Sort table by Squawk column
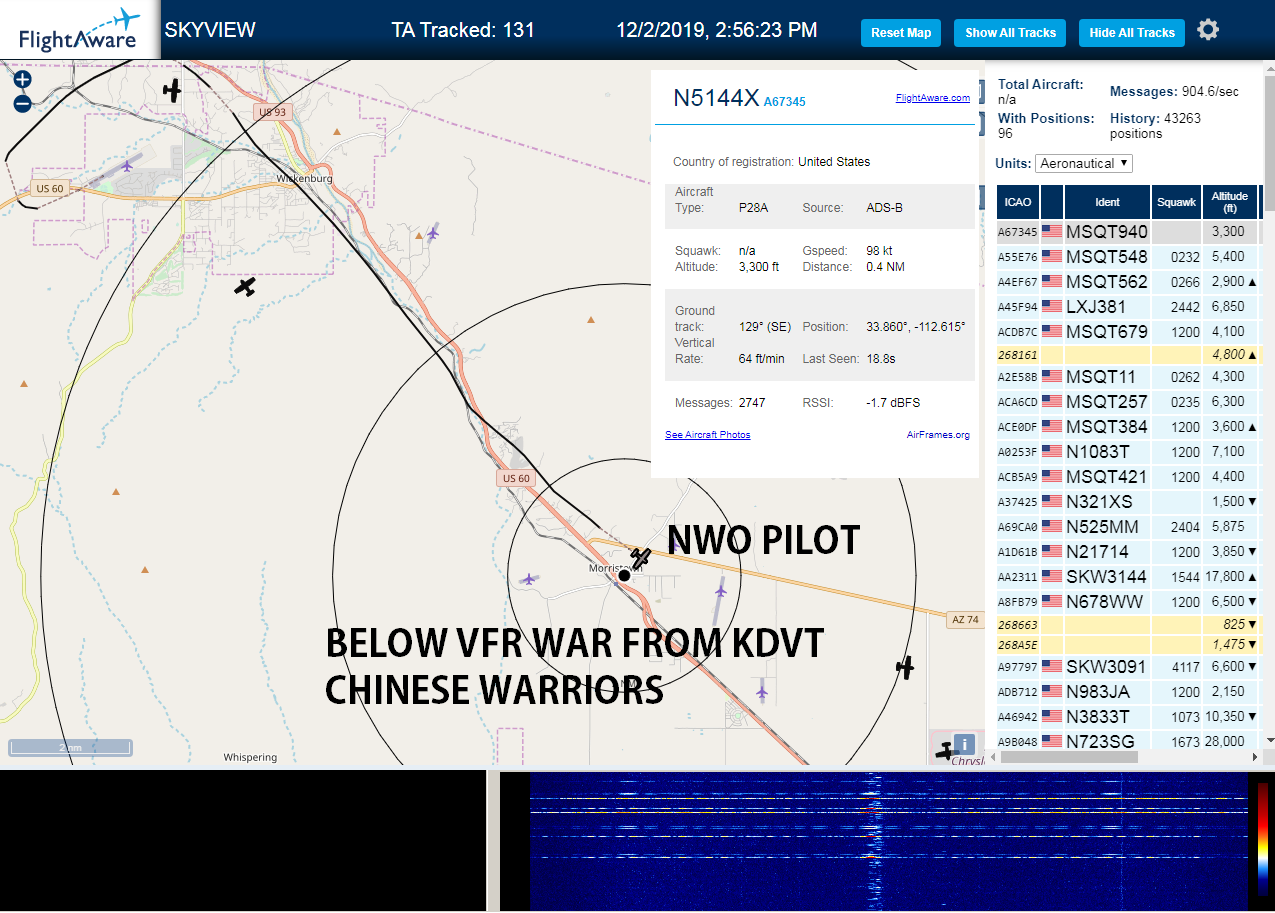The width and height of the screenshot is (1275, 913). pyautogui.click(x=1176, y=202)
